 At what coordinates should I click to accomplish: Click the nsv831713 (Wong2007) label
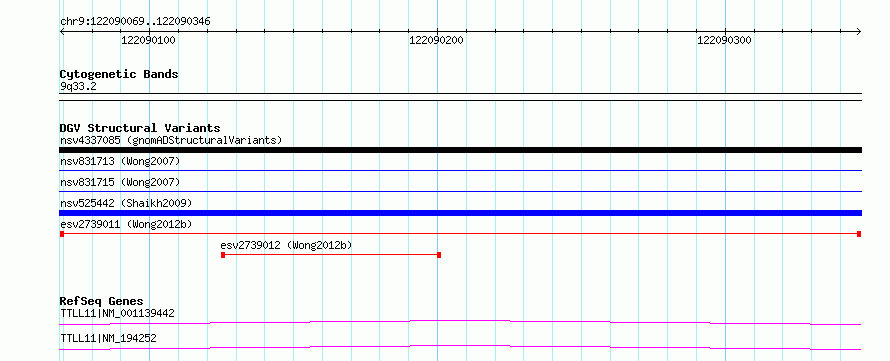(120, 161)
